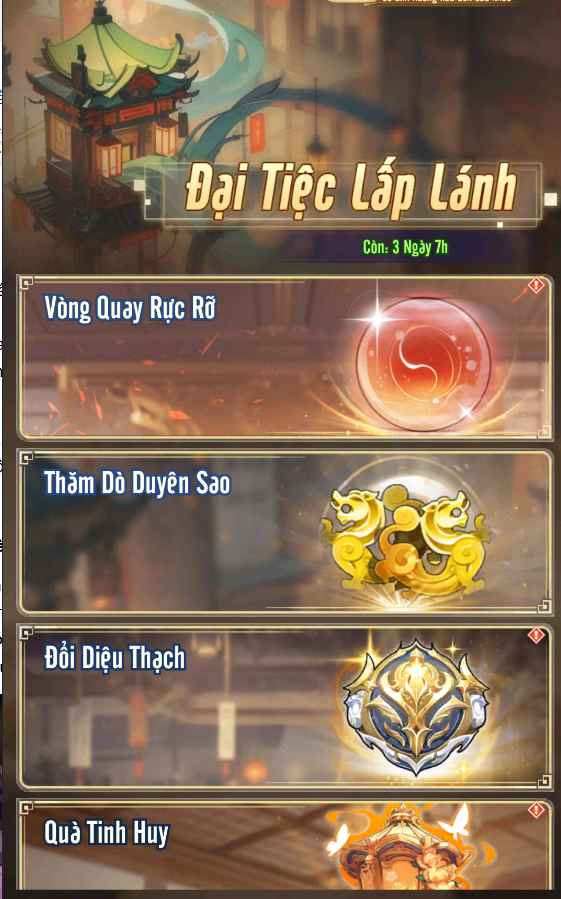
Task: Tap the bottom-right corner ornament of the Vòng Quay card
Action: pos(544,431)
